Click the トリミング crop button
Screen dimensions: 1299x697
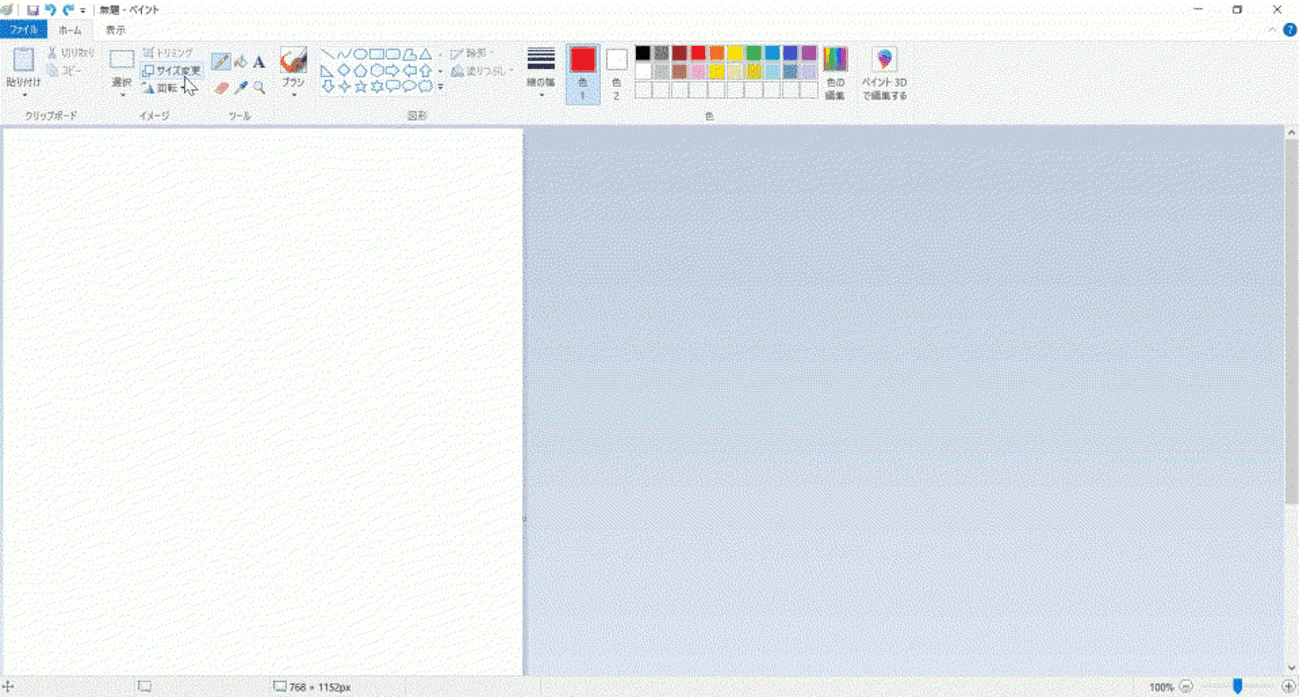tap(168, 53)
